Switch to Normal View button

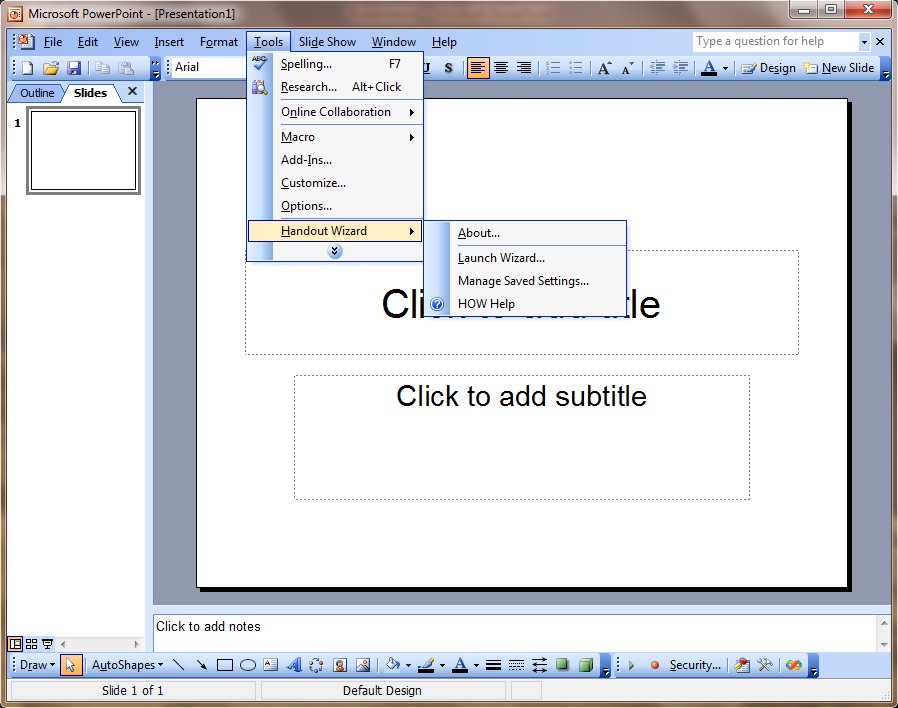15,643
